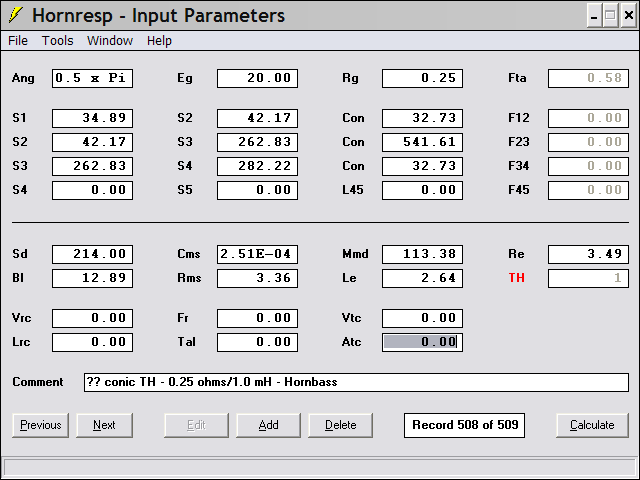The image size is (640, 480).
Task: Click the Fta field showing 0.58
Action: tap(588, 78)
